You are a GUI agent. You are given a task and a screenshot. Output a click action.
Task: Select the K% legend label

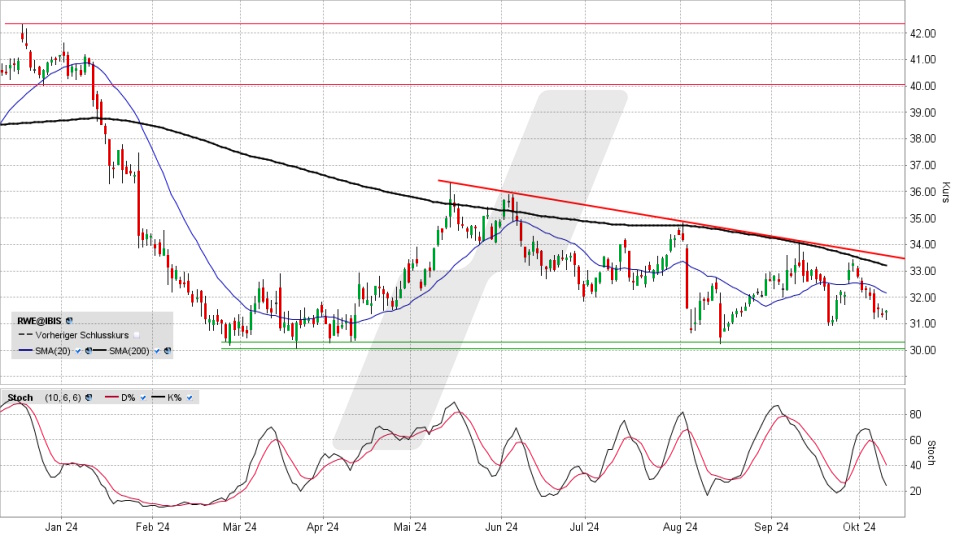(x=174, y=397)
